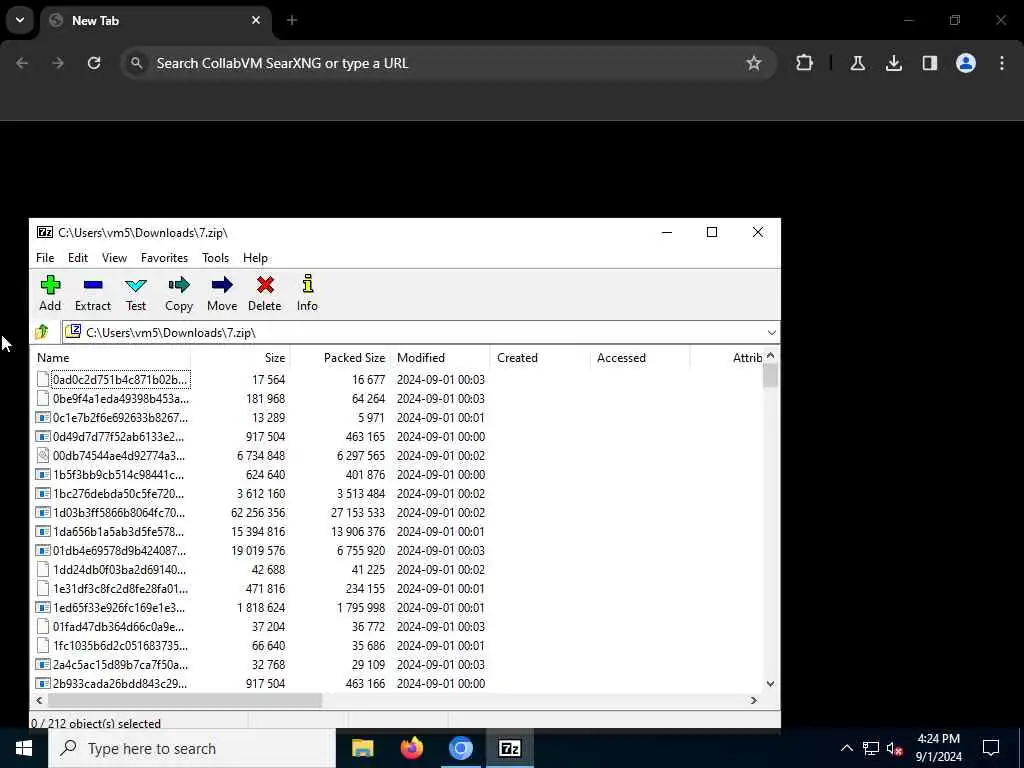Screen dimensions: 1024x768
Task: Open the View menu
Action: coord(114,258)
